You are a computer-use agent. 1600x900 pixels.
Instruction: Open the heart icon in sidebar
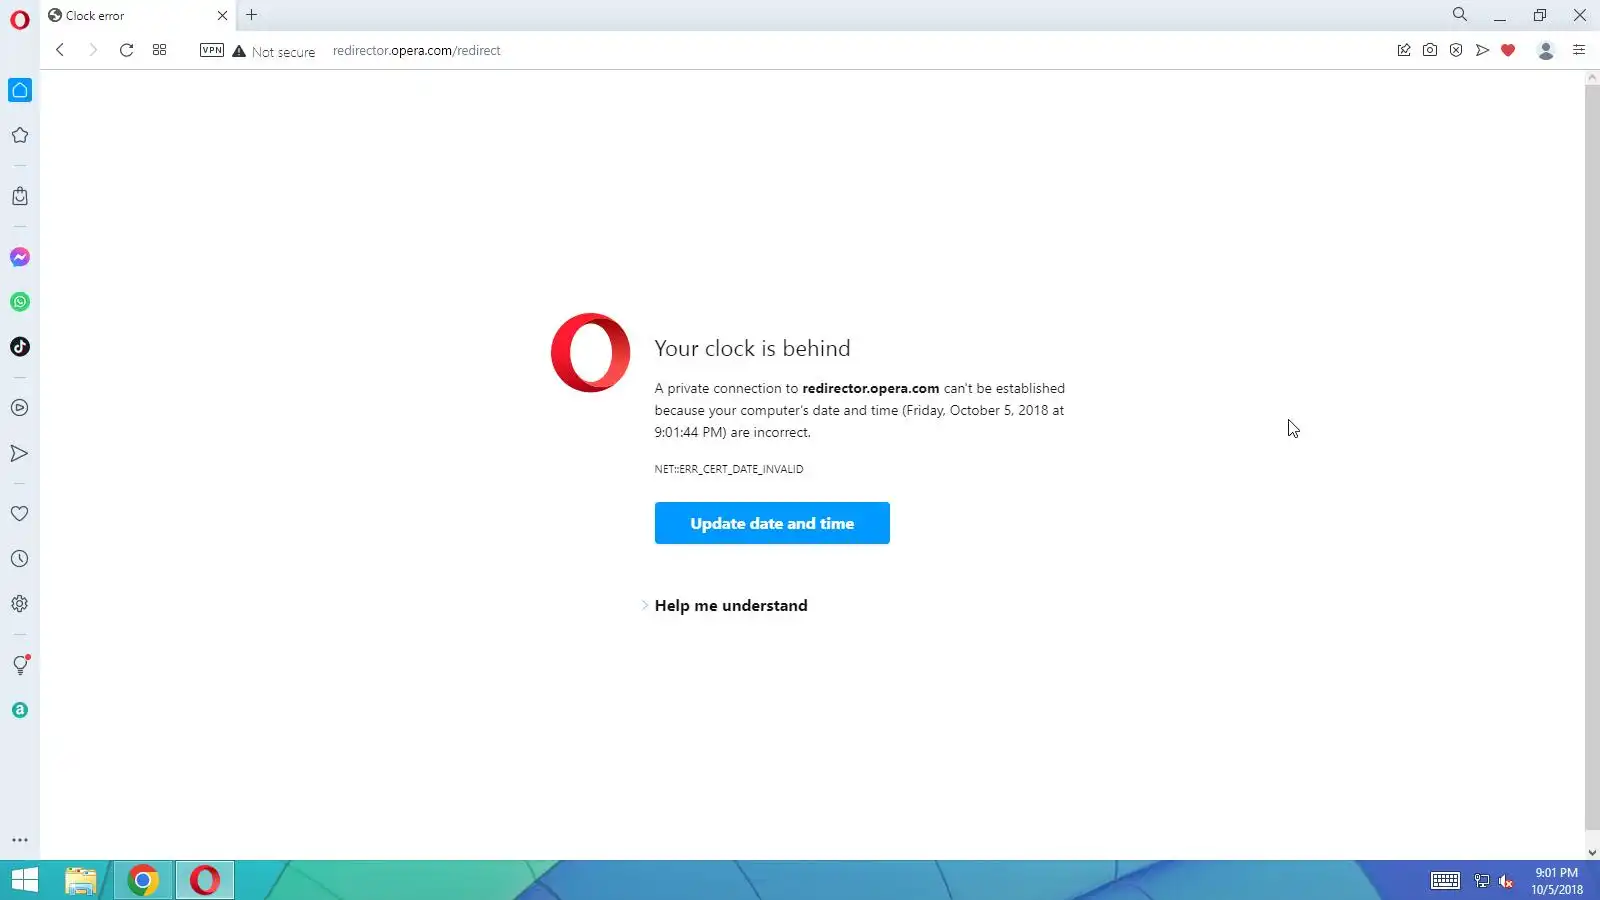(x=20, y=513)
